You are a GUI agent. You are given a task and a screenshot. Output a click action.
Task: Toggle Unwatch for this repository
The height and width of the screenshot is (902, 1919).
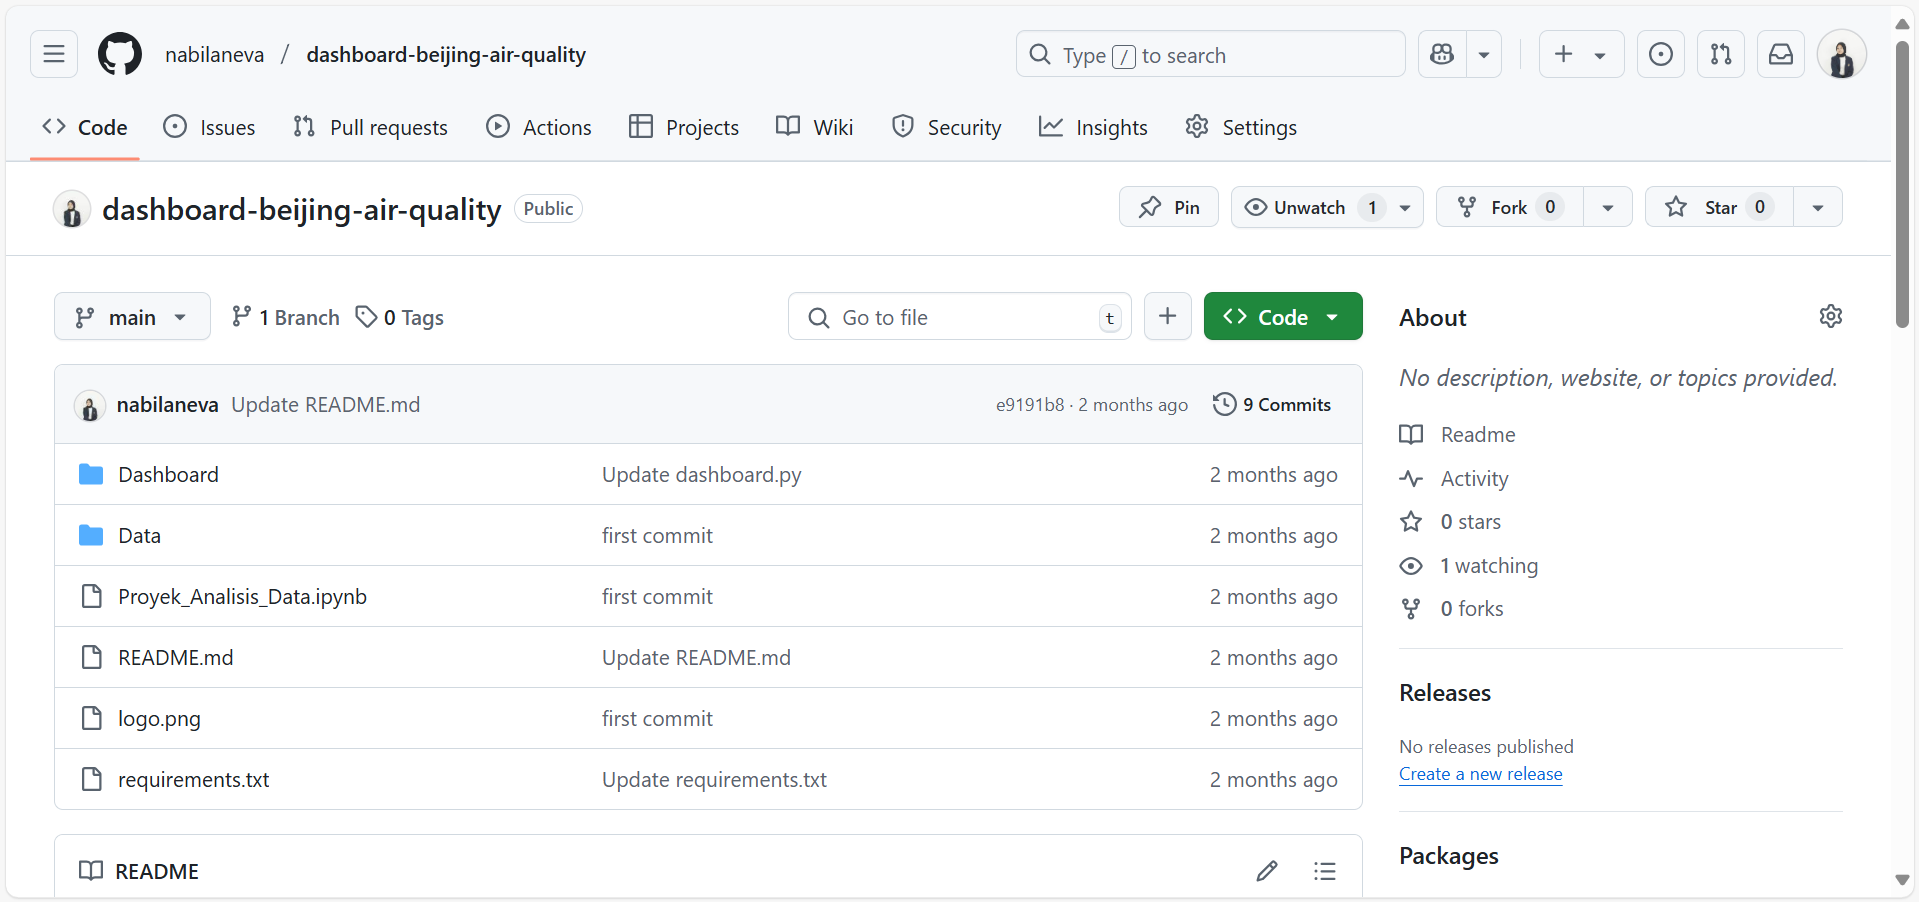[x=1309, y=207]
